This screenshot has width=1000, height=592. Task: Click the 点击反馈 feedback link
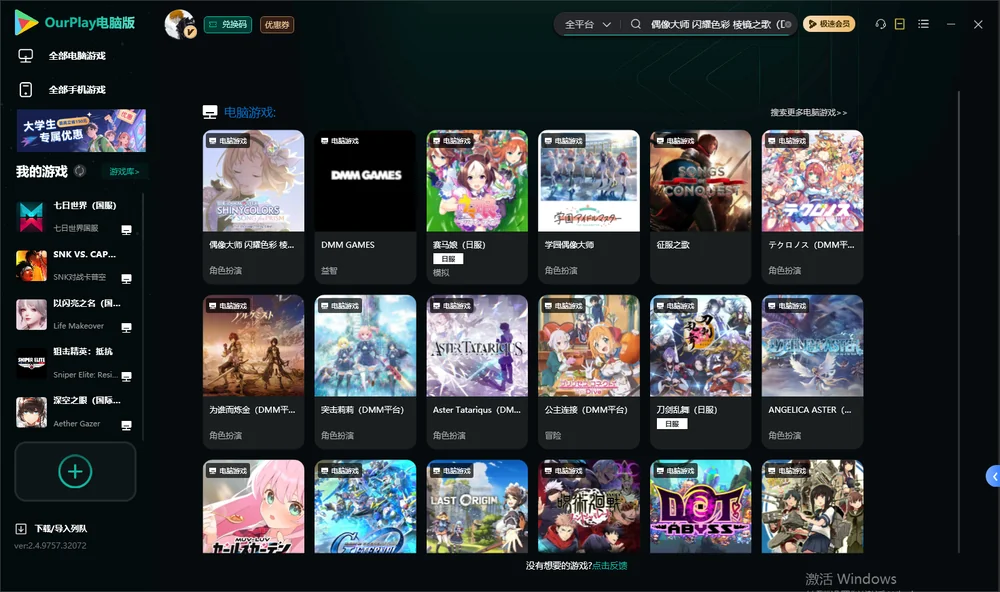pos(610,565)
